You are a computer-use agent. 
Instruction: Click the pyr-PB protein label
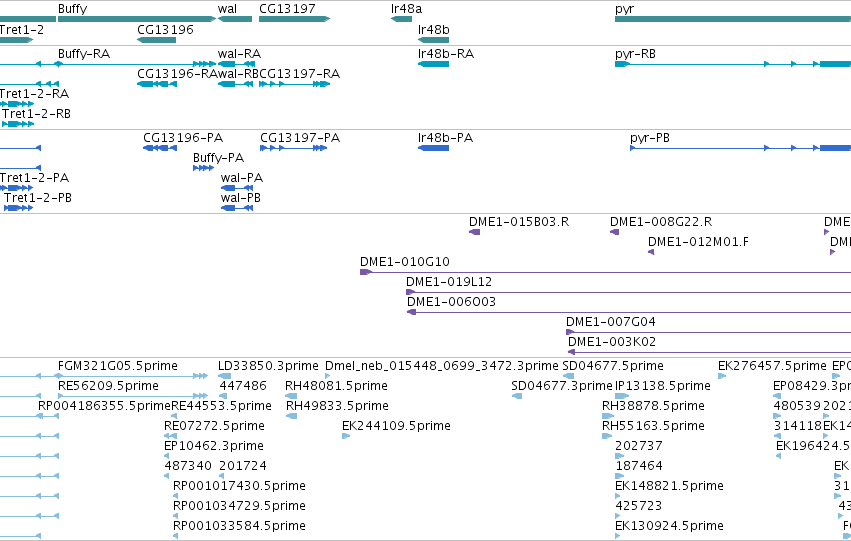coord(650,138)
